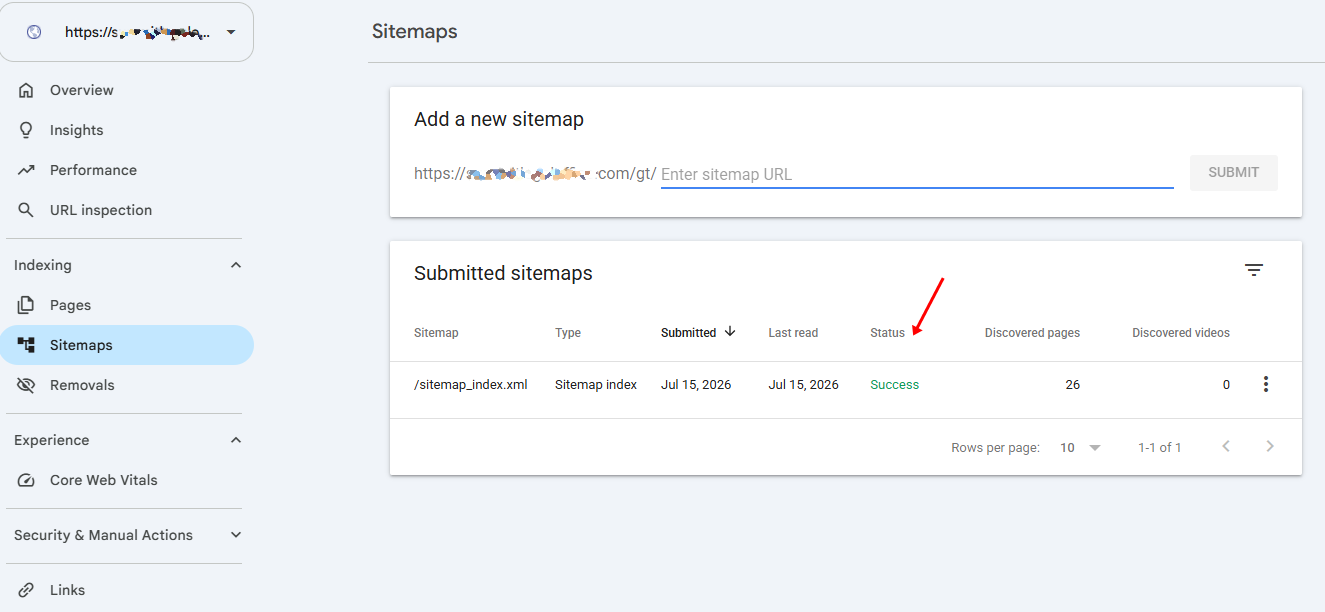Click the Sitemaps page title
Viewport: 1325px width, 612px height.
[415, 31]
